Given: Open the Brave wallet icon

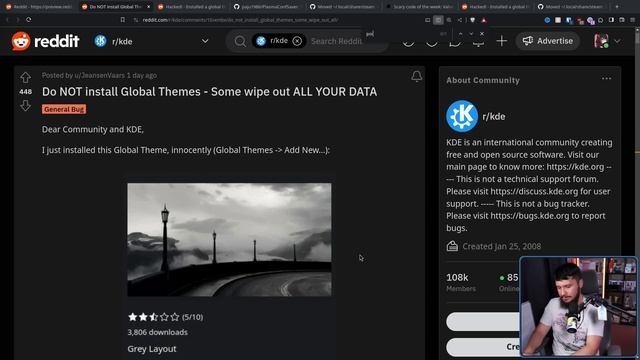Looking at the screenshot, I should (x=622, y=20).
